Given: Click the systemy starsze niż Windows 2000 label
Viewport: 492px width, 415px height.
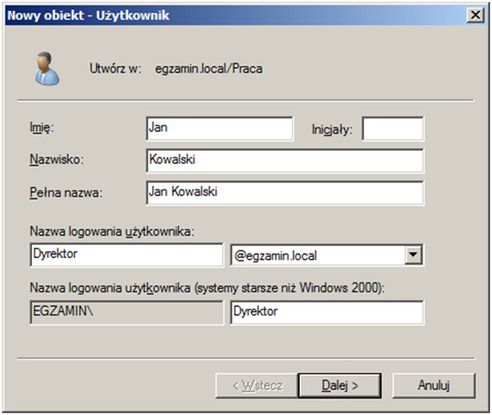Looking at the screenshot, I should tap(207, 288).
